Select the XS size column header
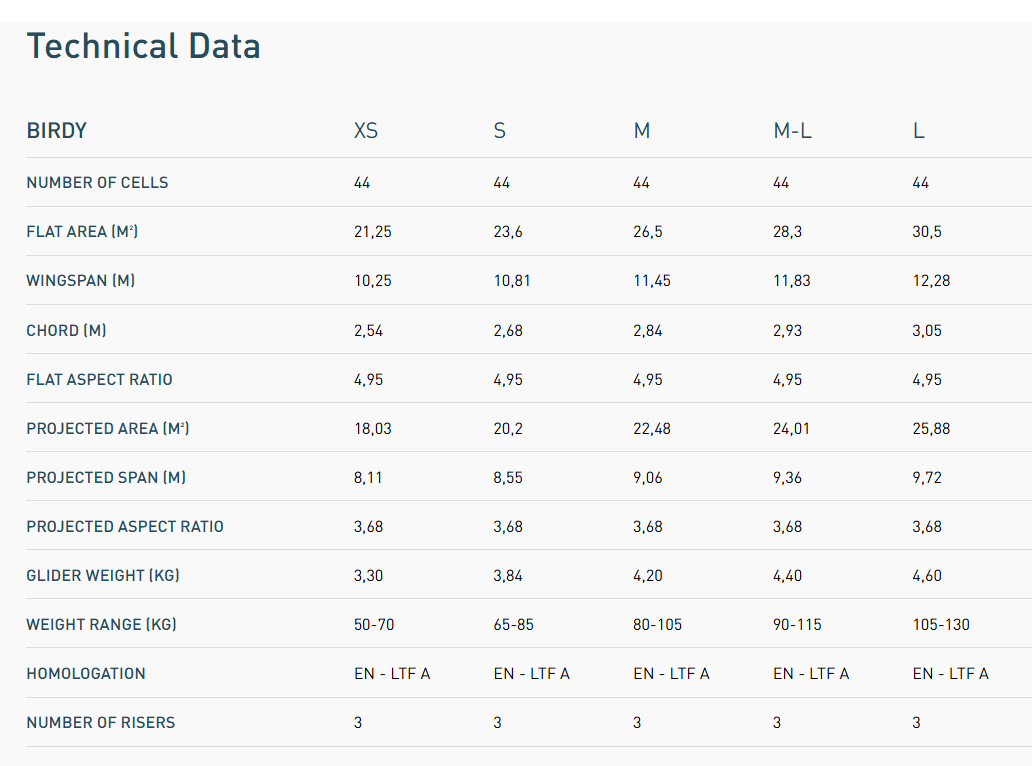Viewport: 1032px width, 766px height. [x=366, y=131]
